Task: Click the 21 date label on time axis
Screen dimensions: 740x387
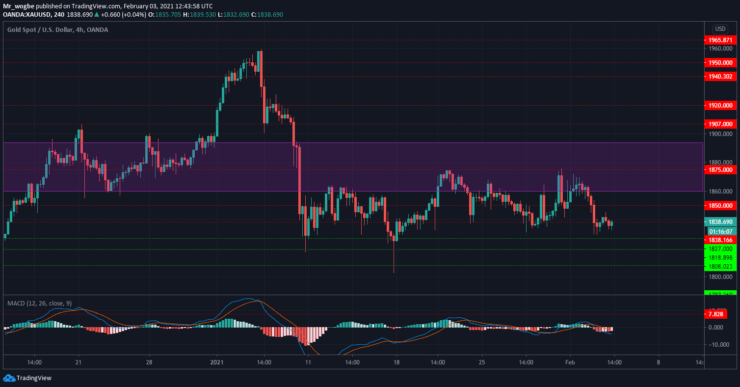Action: click(78, 362)
